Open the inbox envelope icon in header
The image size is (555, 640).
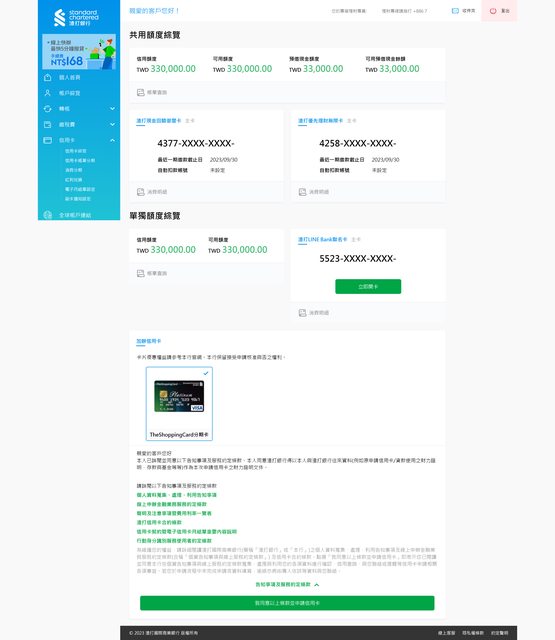point(455,11)
